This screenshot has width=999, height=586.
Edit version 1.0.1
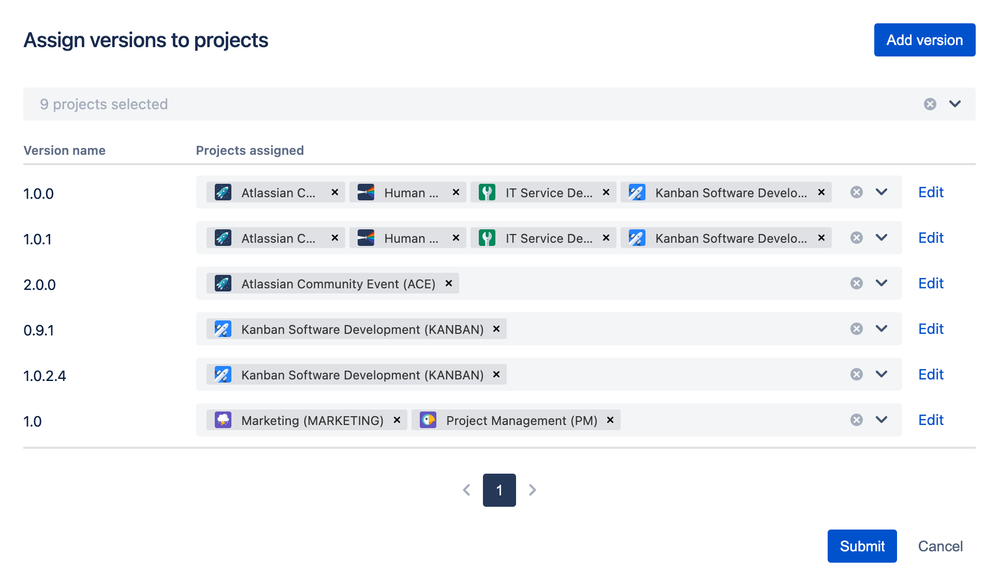pos(930,238)
